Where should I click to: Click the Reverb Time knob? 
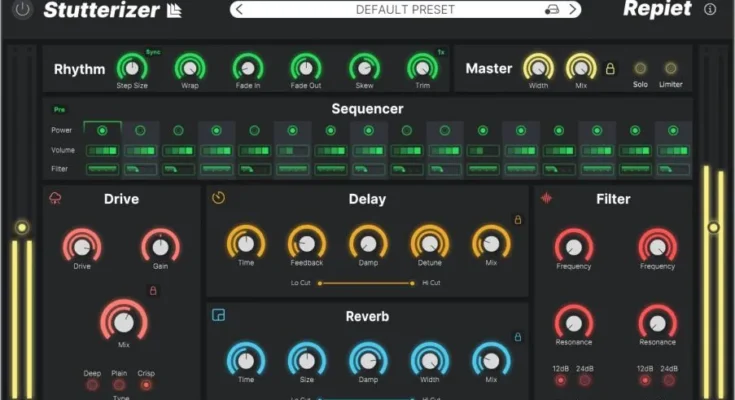[x=246, y=360]
